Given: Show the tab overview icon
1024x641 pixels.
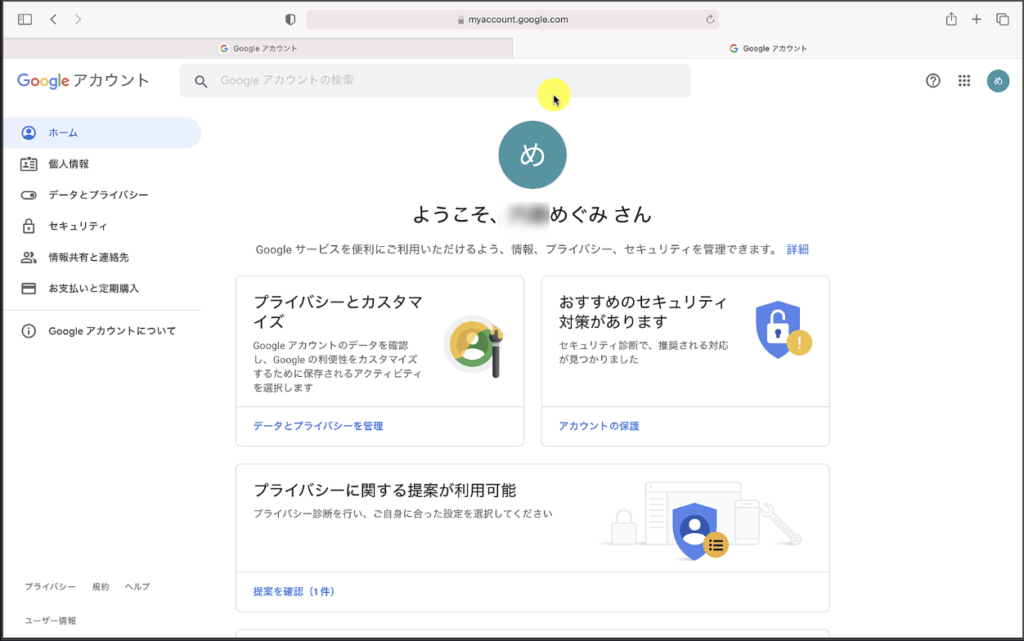Looking at the screenshot, I should coord(1002,20).
